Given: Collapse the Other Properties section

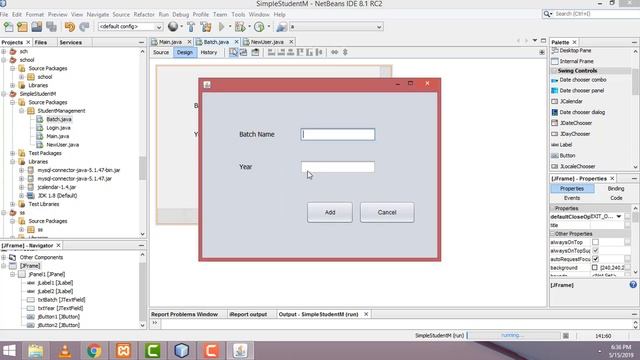Looking at the screenshot, I should click(552, 234).
